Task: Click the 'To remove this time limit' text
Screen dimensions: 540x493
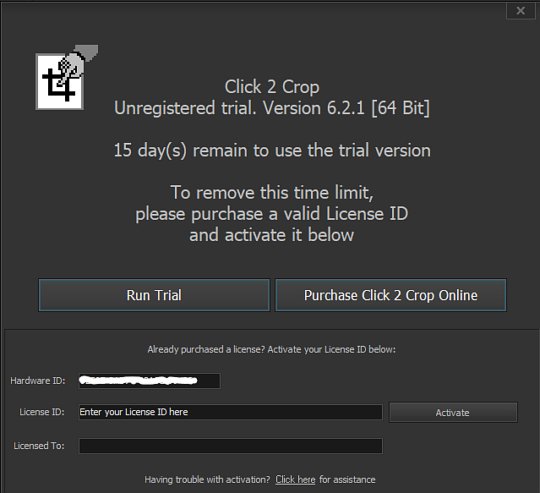Action: point(272,192)
